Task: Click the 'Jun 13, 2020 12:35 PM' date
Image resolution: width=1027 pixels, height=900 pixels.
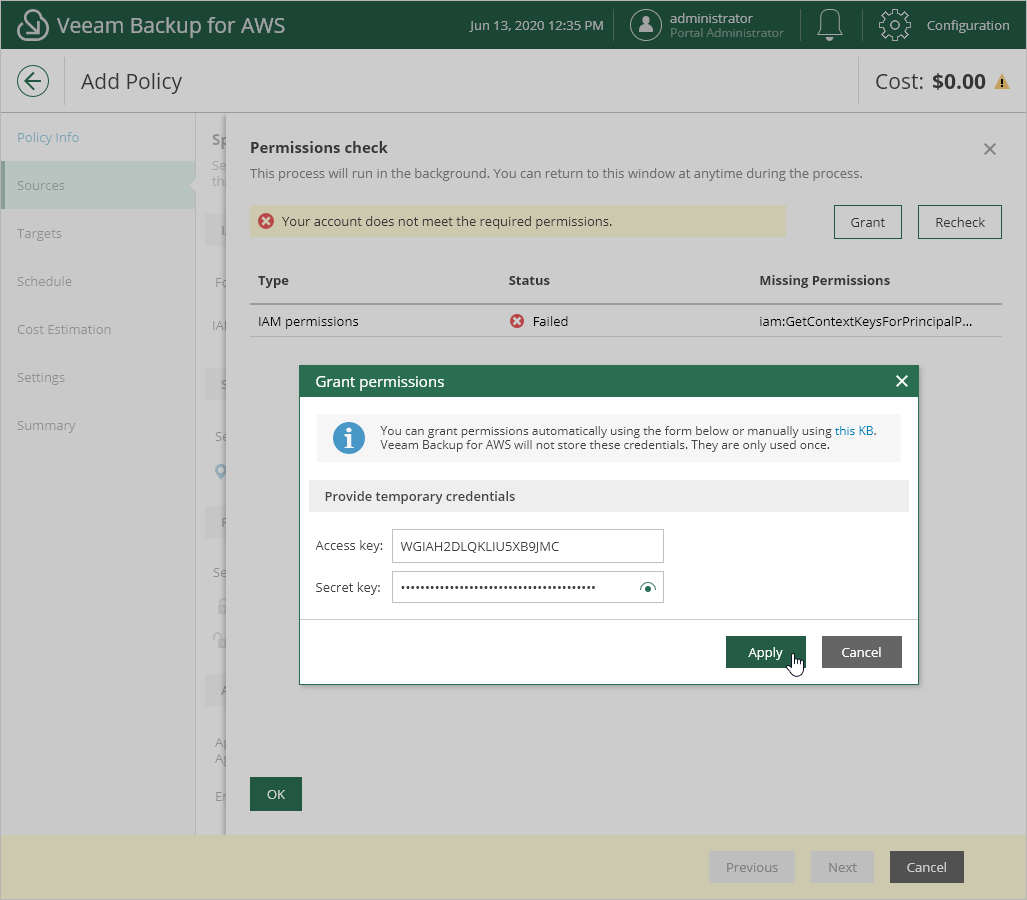Action: (536, 26)
